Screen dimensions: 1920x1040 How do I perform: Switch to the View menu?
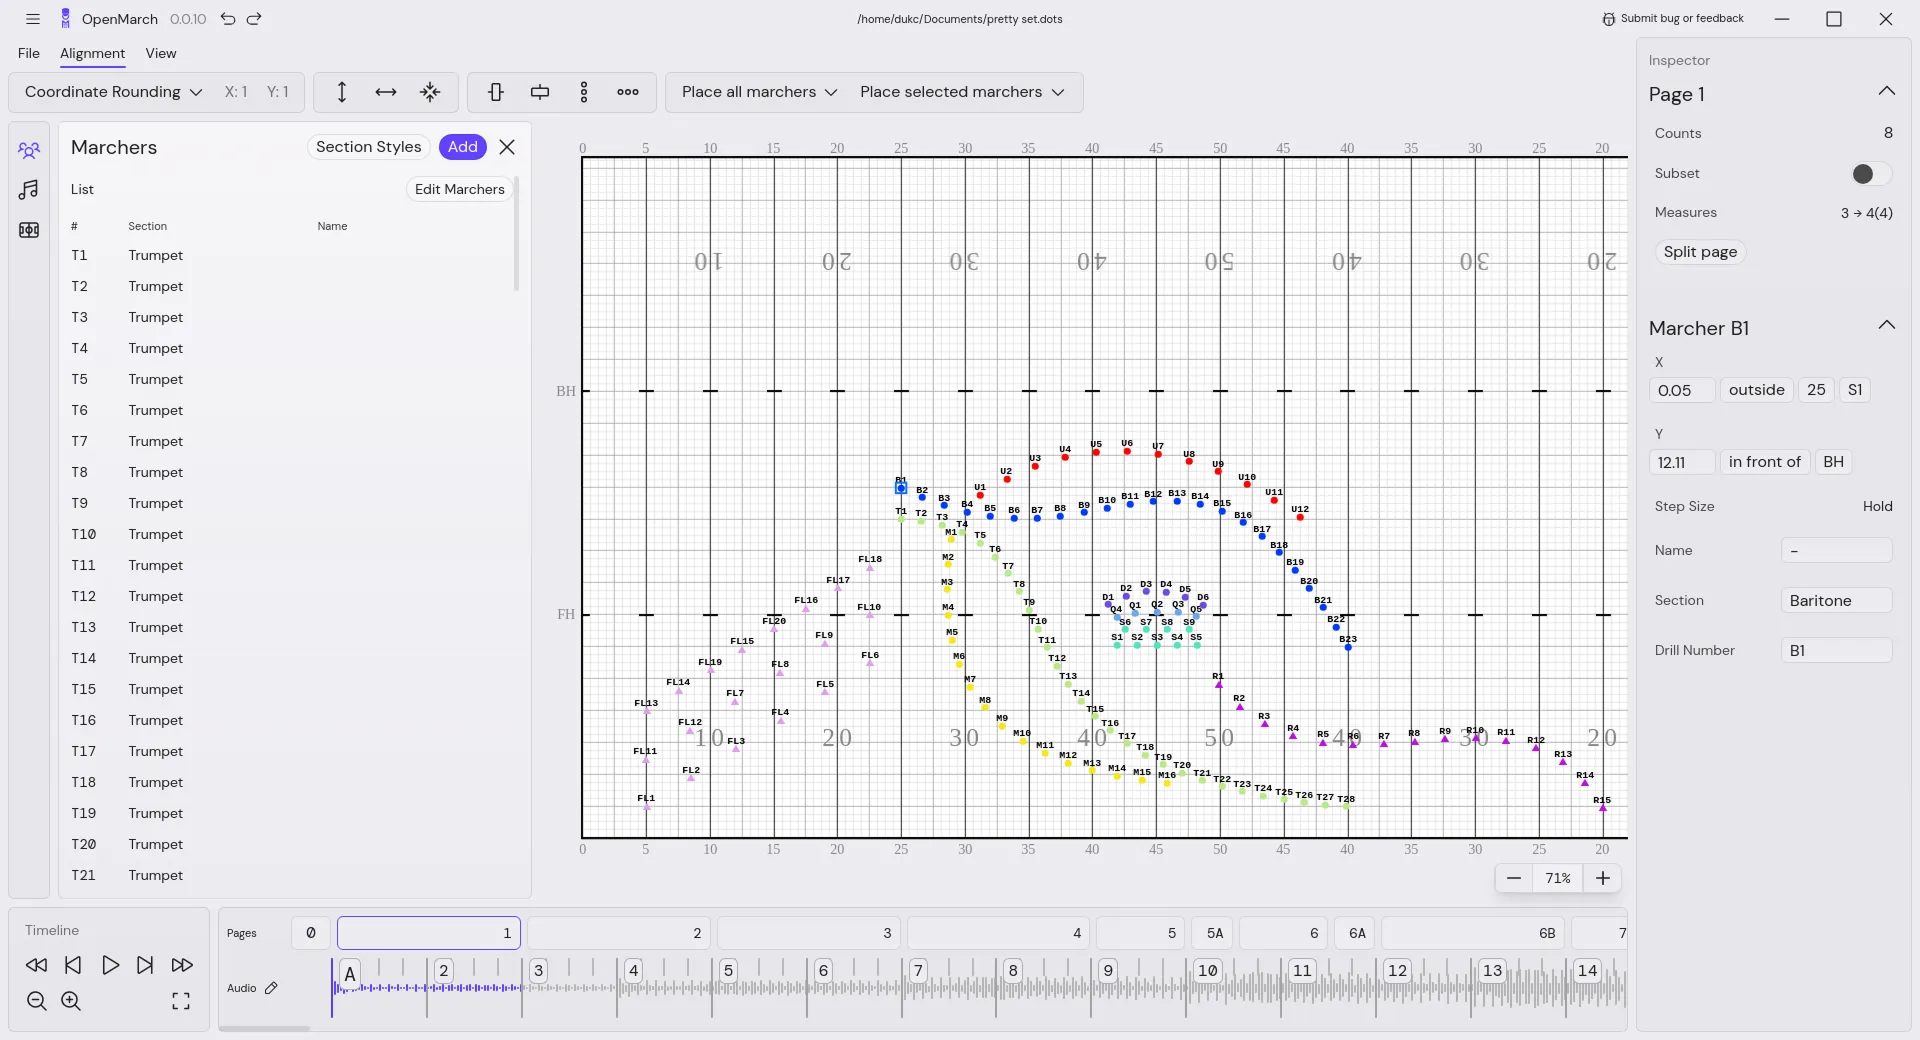click(x=161, y=53)
